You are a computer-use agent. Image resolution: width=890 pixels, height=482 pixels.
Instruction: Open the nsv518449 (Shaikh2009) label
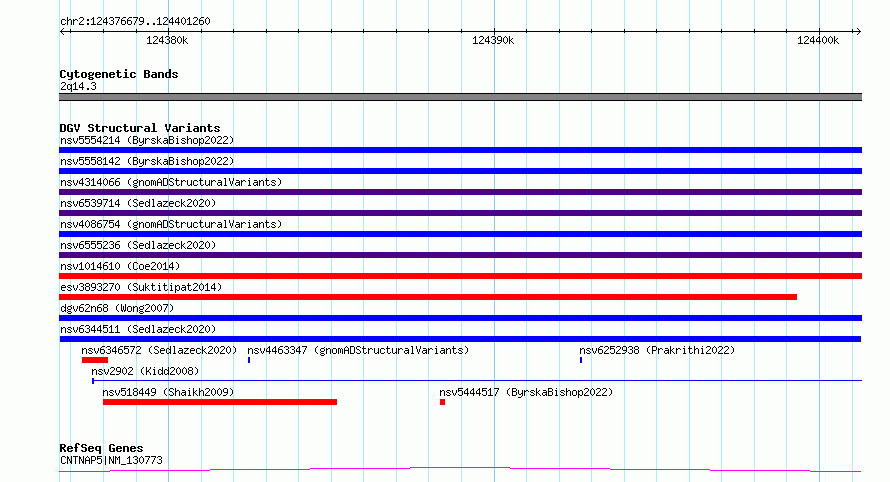pyautogui.click(x=168, y=392)
